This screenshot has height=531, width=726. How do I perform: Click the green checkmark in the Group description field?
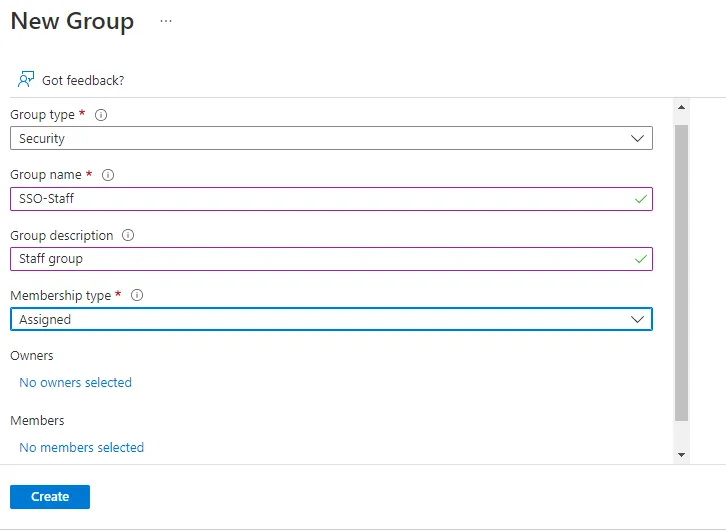(641, 259)
